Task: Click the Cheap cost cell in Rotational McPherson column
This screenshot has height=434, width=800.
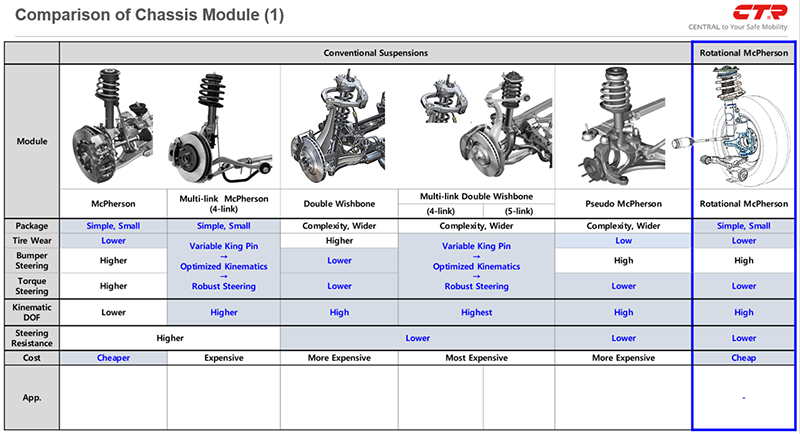Action: coord(743,357)
